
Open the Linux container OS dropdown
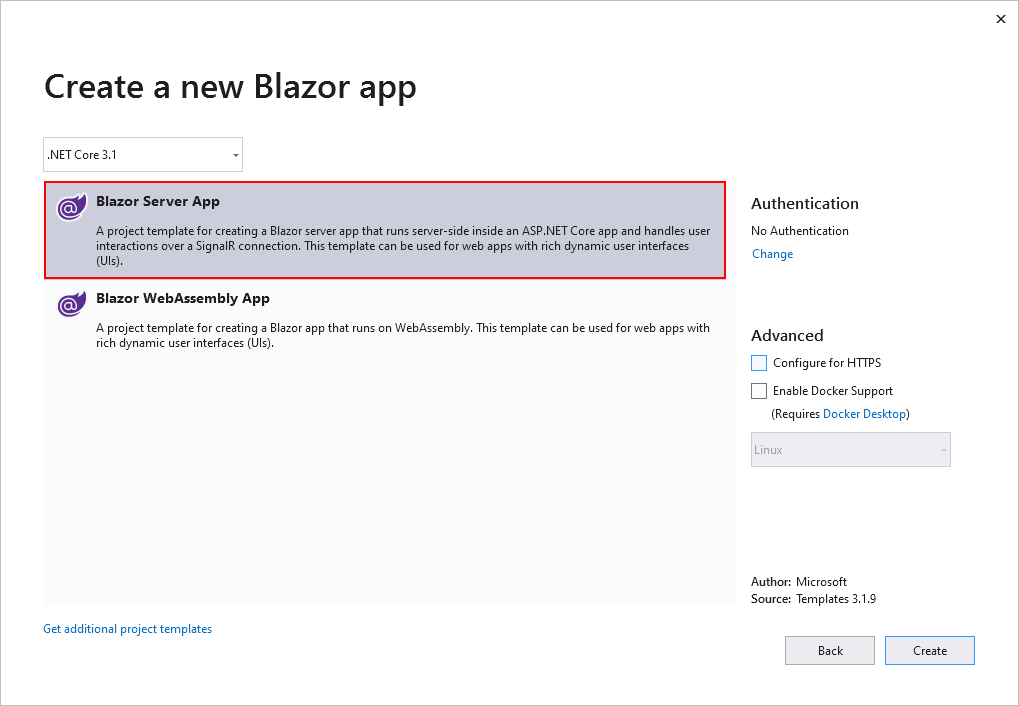tap(850, 450)
